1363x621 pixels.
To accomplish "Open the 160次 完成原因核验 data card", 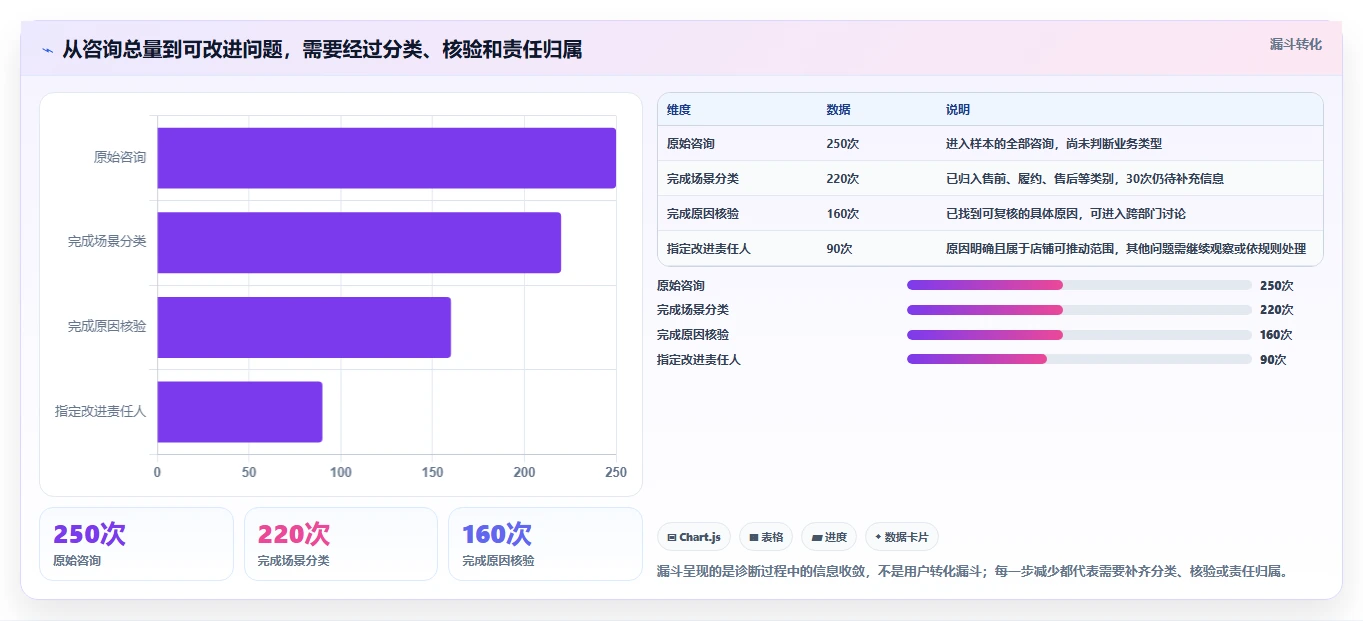I will coord(545,544).
